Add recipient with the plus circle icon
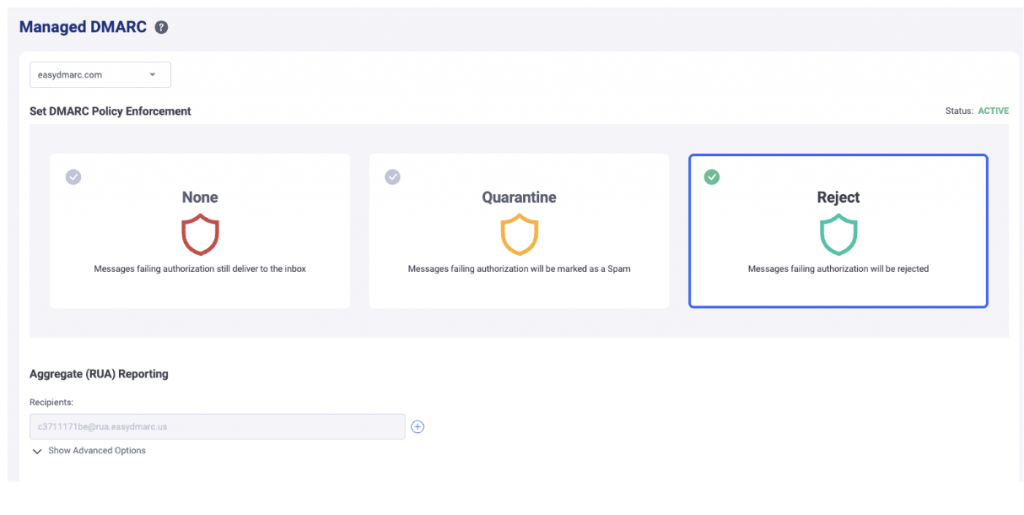Screen dimensions: 1024x515 (418, 427)
